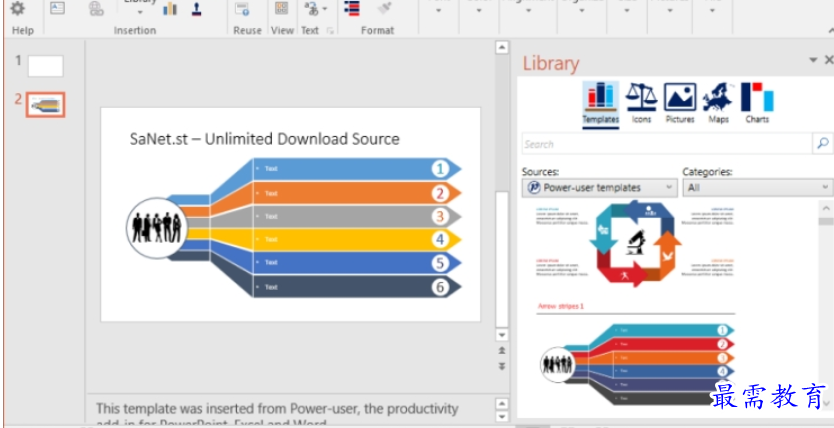
Task: Click the slide editor vertical scrollbar thumb
Action: click(x=502, y=259)
